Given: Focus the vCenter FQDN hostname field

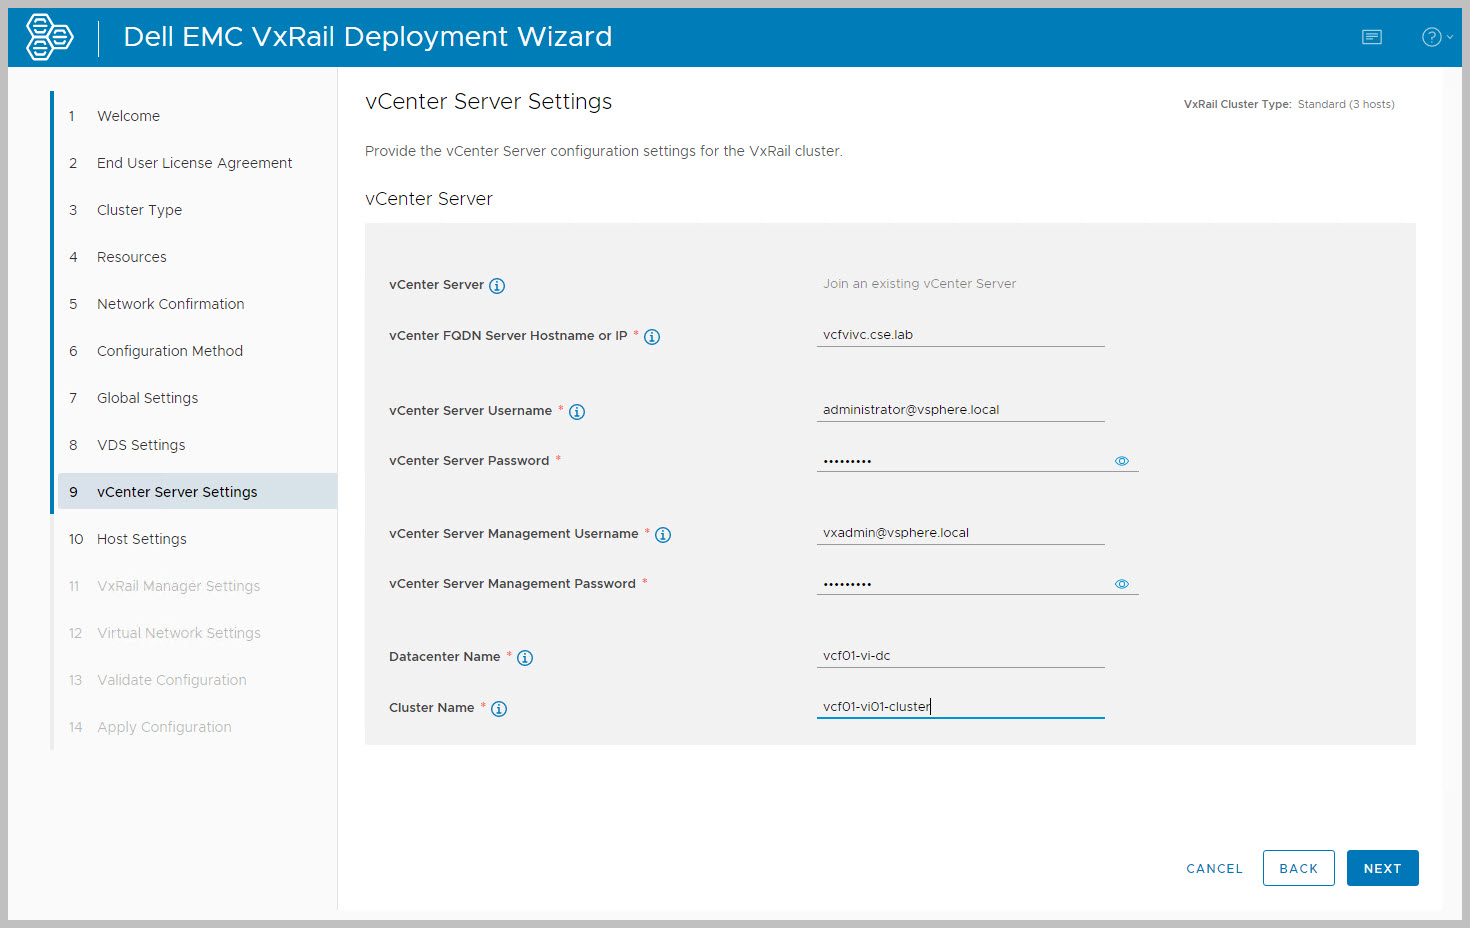Looking at the screenshot, I should pos(960,335).
